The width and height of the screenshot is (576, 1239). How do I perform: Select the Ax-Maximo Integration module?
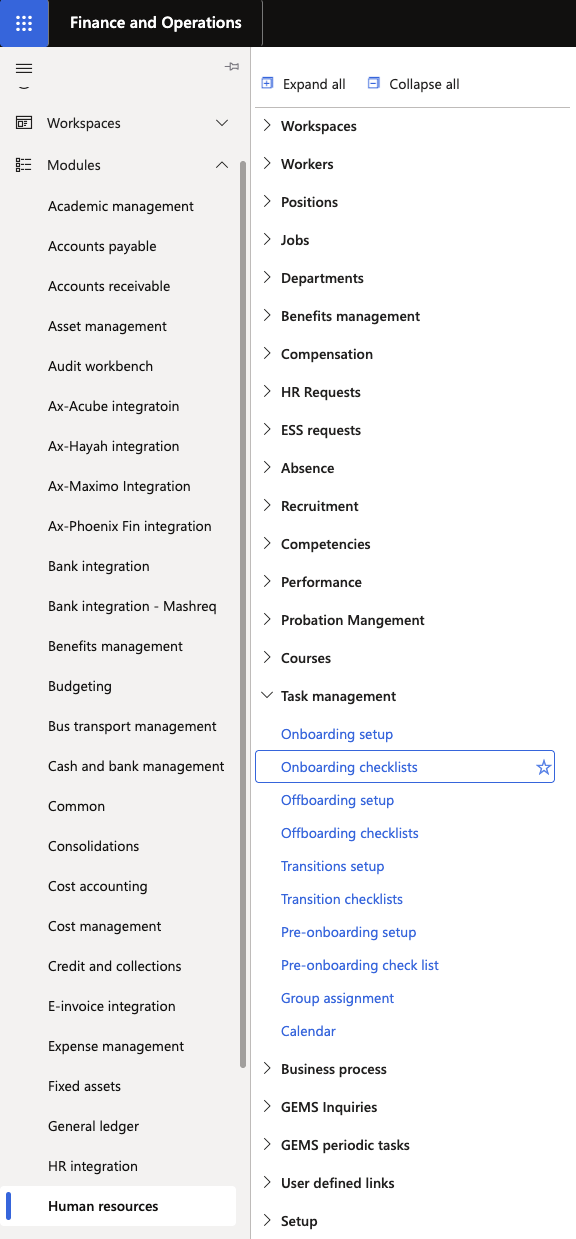click(119, 486)
